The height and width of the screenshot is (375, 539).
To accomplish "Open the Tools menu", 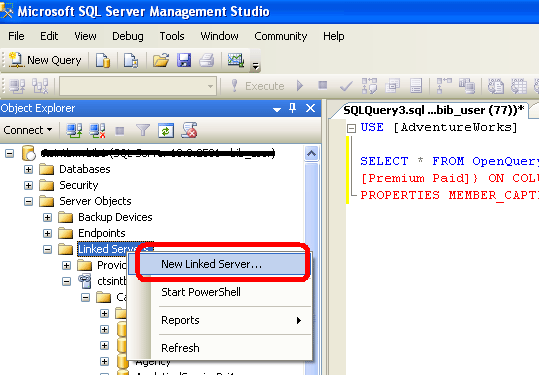I will (172, 36).
